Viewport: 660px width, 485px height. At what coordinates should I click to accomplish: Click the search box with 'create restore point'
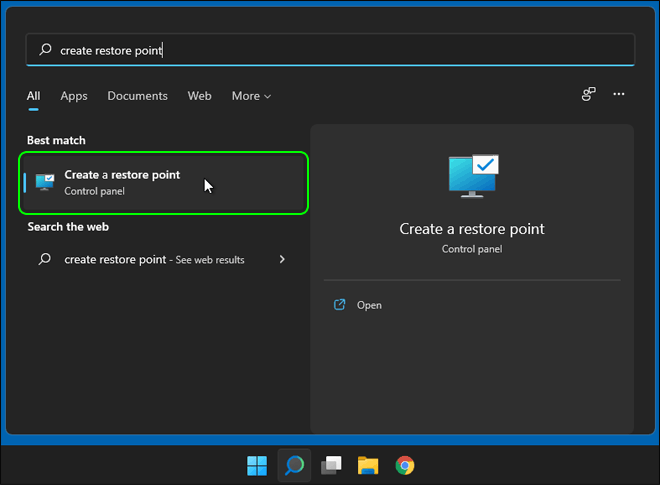330,50
